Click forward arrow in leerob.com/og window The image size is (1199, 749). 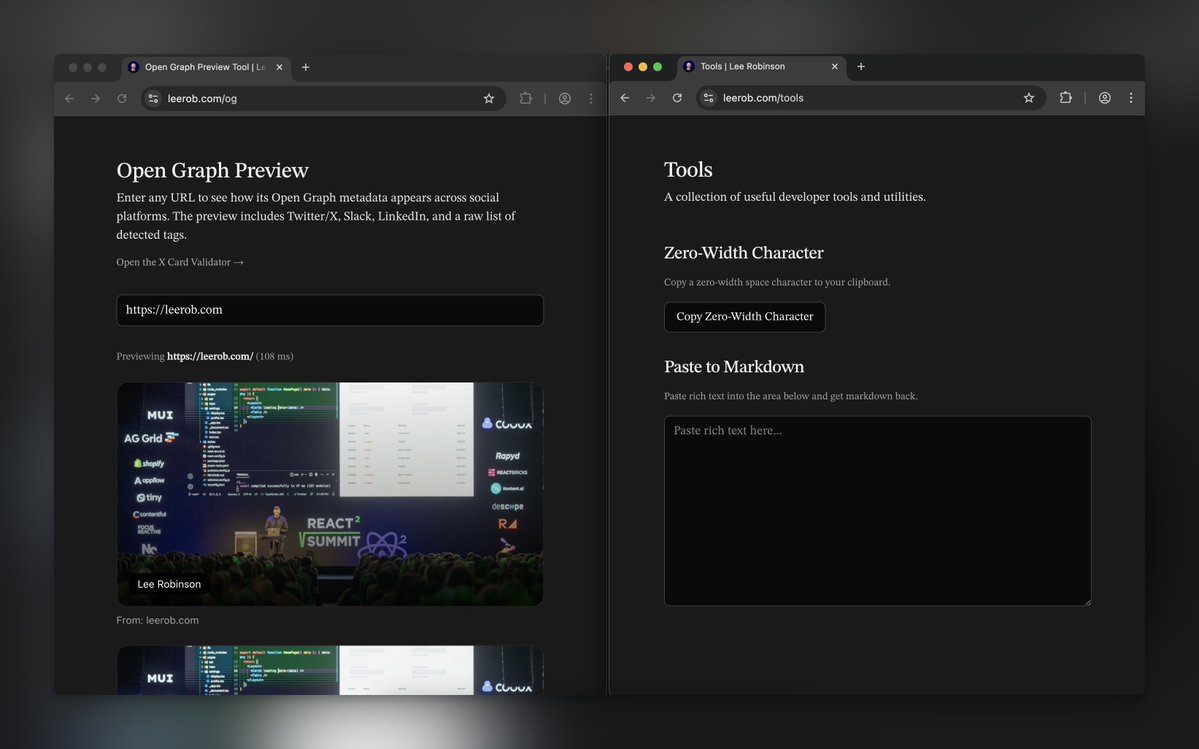click(96, 99)
